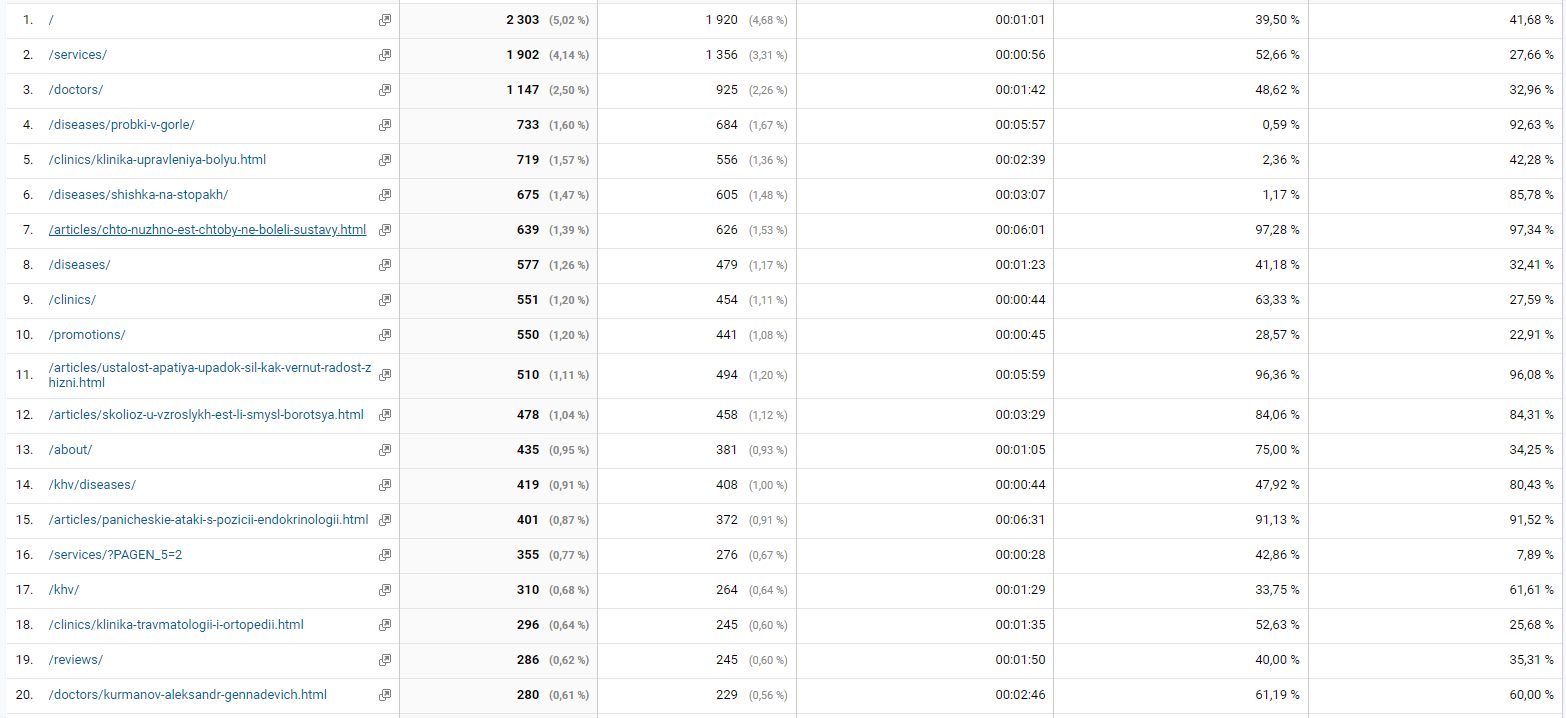This screenshot has height=718, width=1566.
Task: Click popup icon beside /clinics/ row
Action: click(x=384, y=300)
